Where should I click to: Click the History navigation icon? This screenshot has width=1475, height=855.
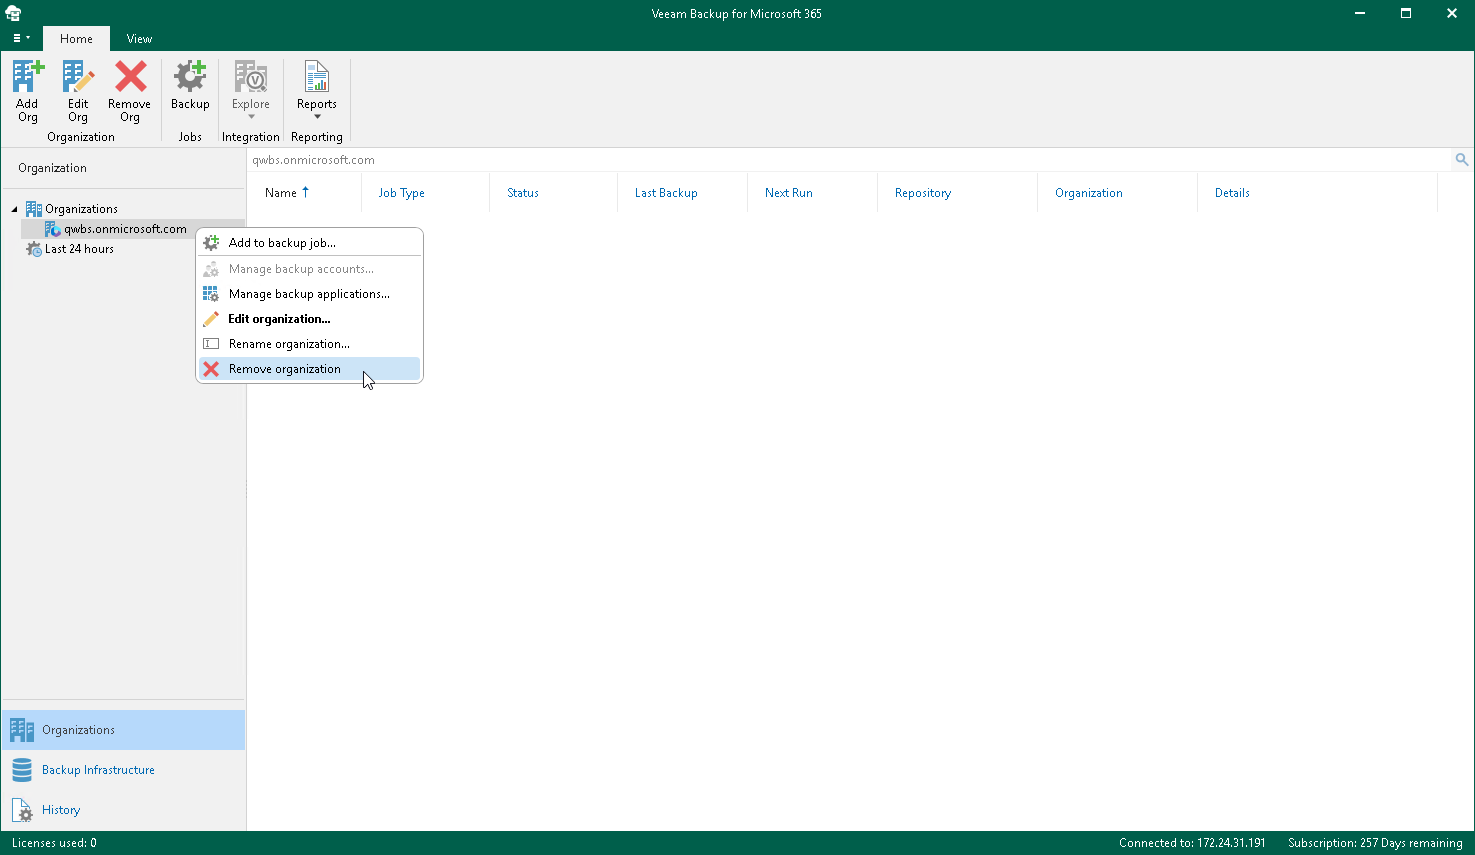click(x=22, y=810)
